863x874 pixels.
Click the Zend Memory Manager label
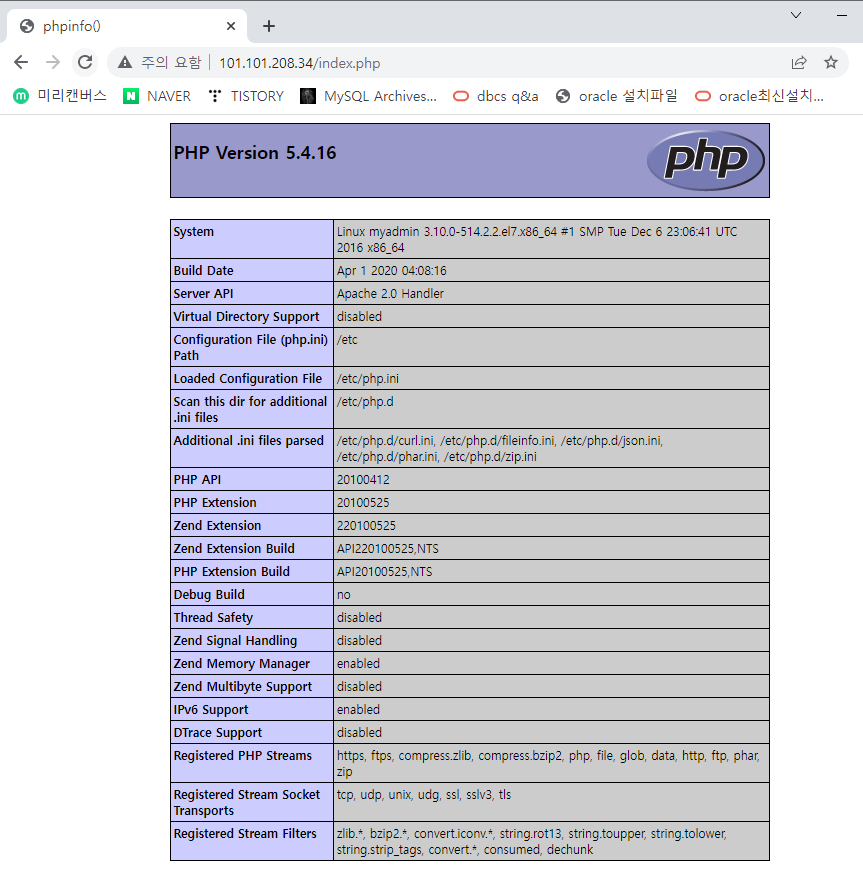coord(241,664)
